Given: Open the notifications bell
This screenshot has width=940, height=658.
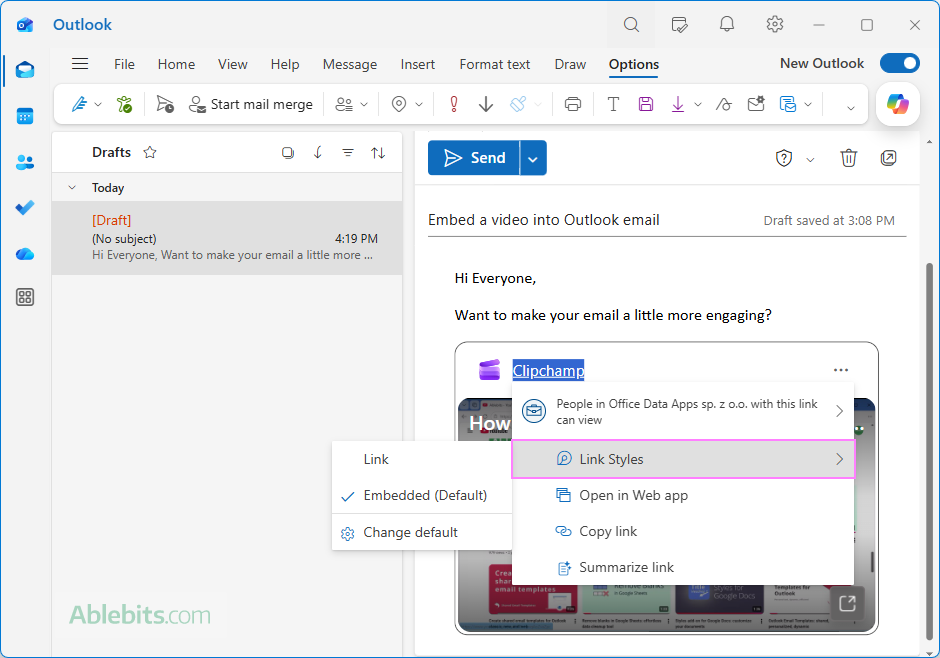Looking at the screenshot, I should (727, 24).
